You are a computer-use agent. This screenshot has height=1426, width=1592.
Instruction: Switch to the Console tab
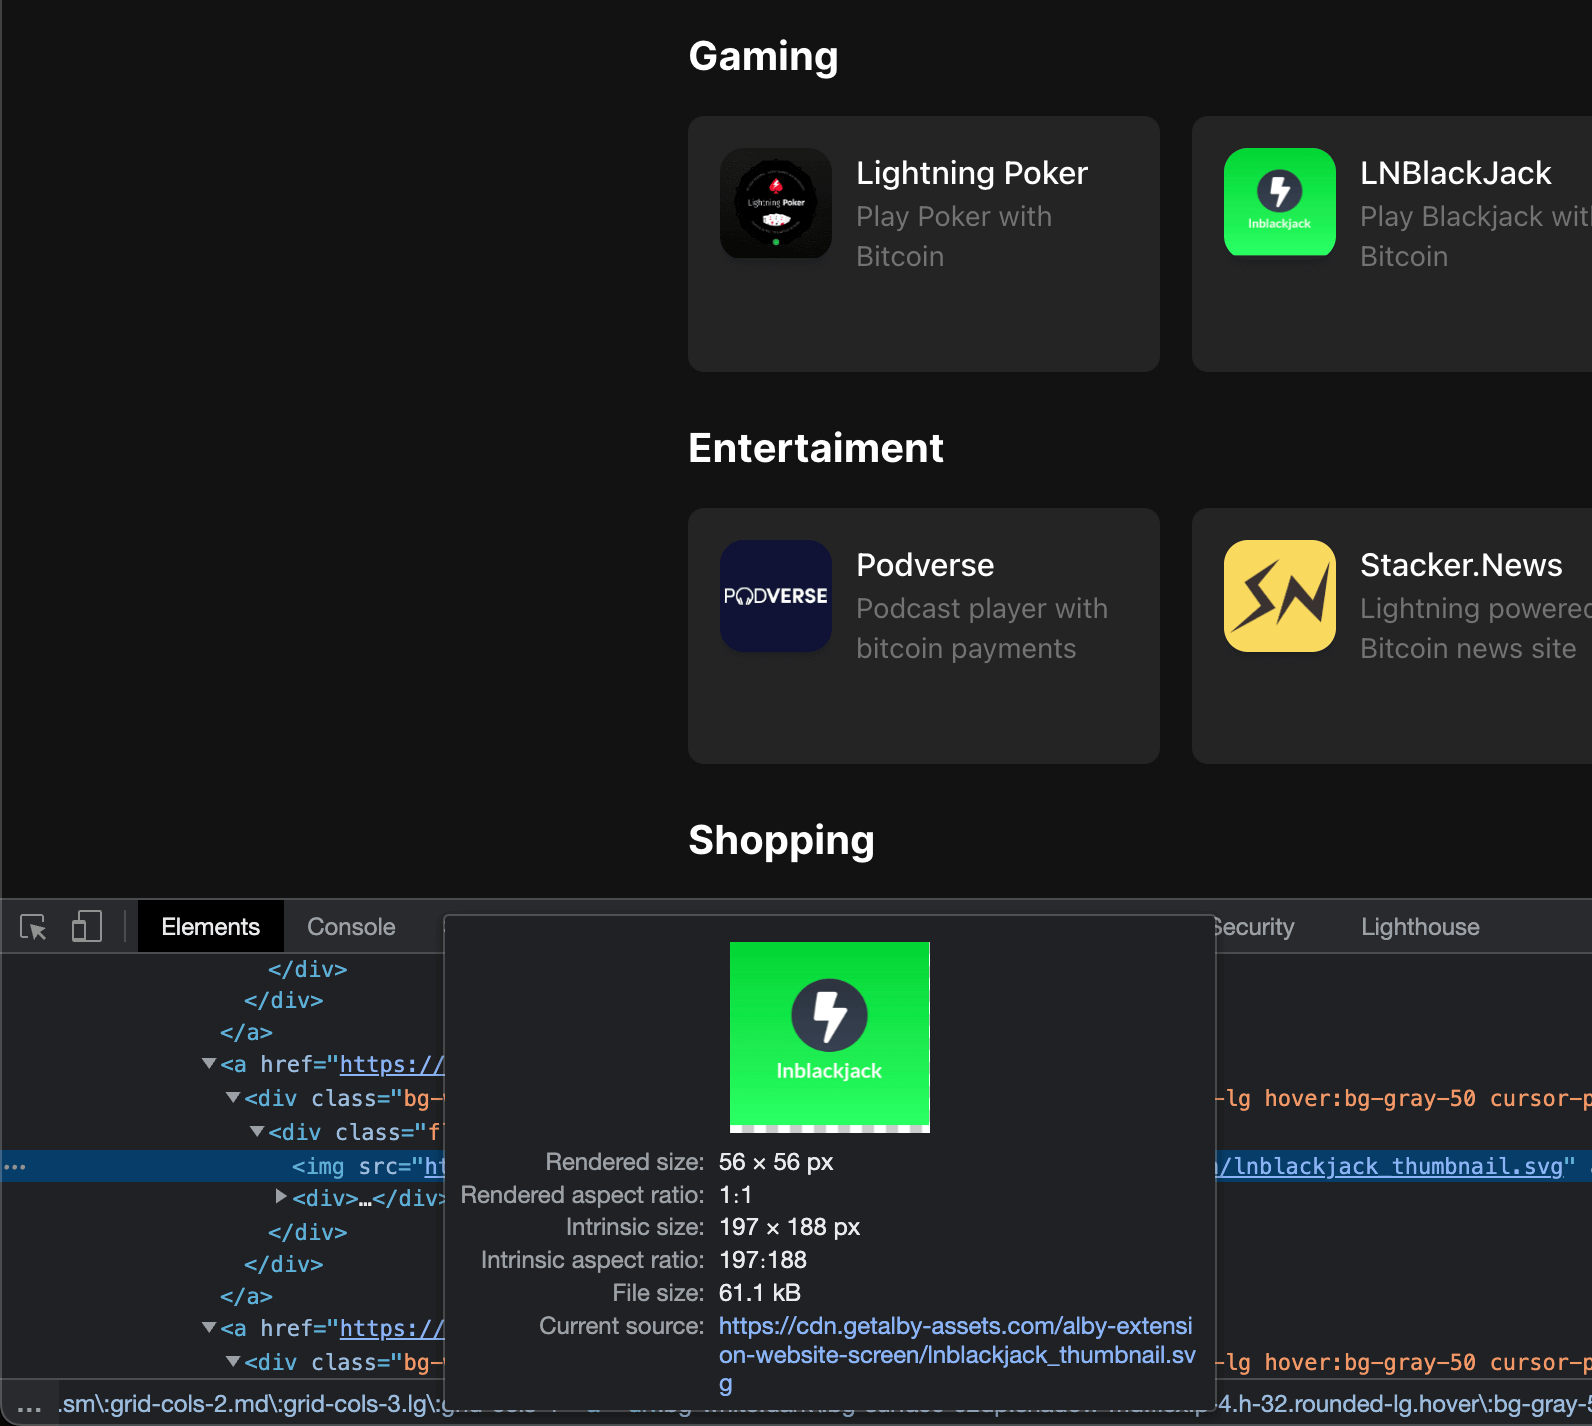click(x=351, y=927)
